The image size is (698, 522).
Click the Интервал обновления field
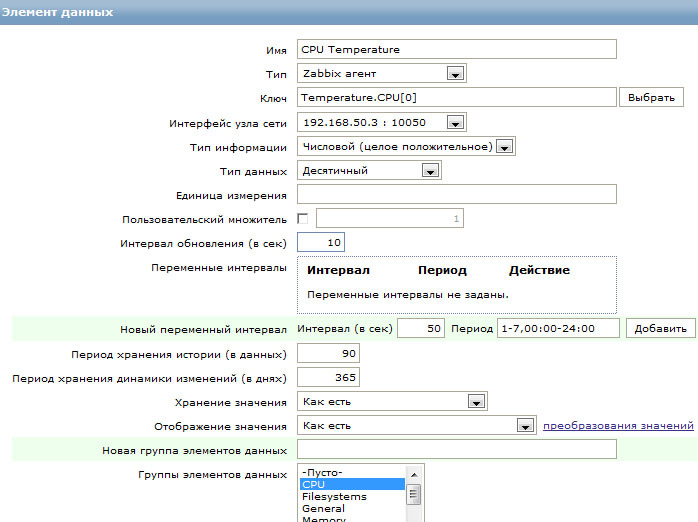tap(321, 243)
